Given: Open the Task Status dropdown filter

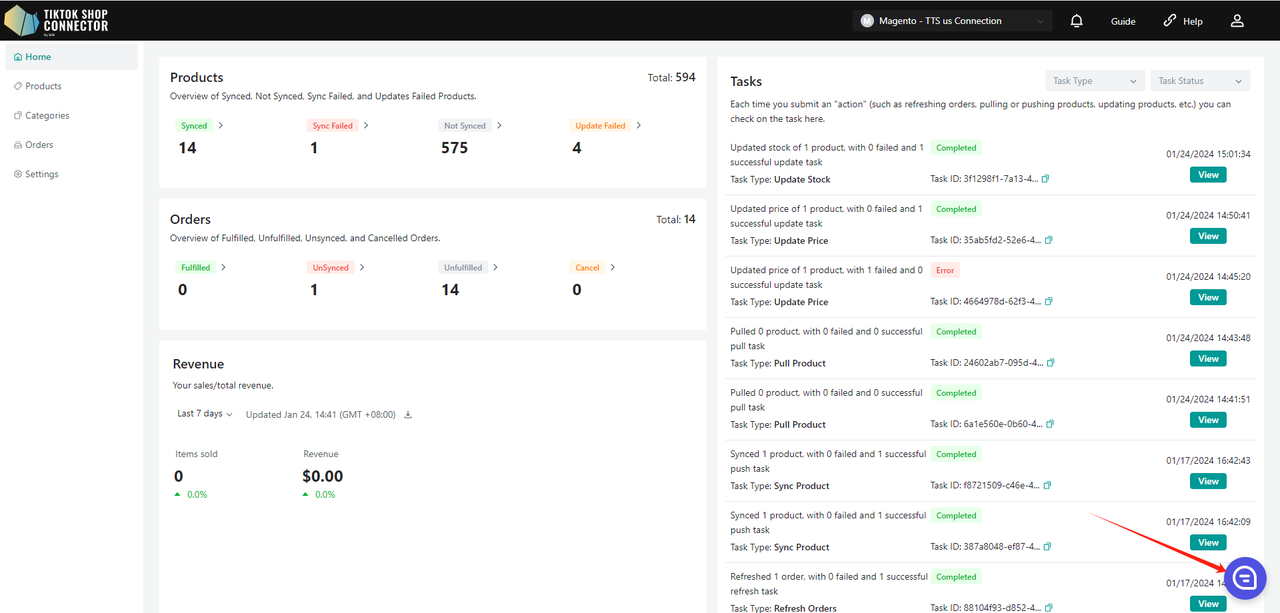Looking at the screenshot, I should (1200, 81).
